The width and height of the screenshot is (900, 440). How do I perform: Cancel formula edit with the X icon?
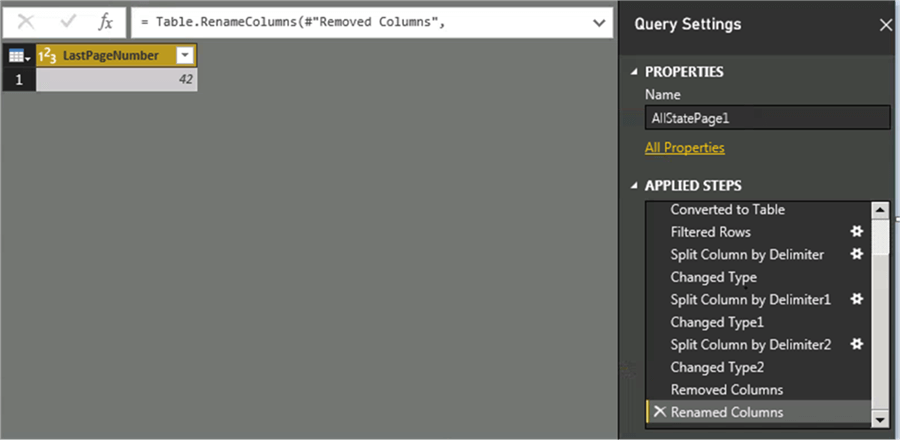point(26,23)
